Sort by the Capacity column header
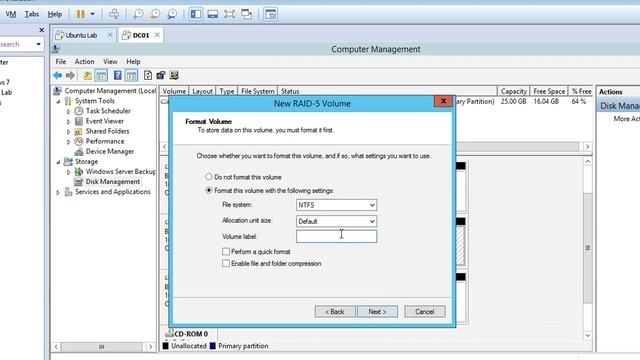Screen dimensions: 640x360 pos(513,91)
